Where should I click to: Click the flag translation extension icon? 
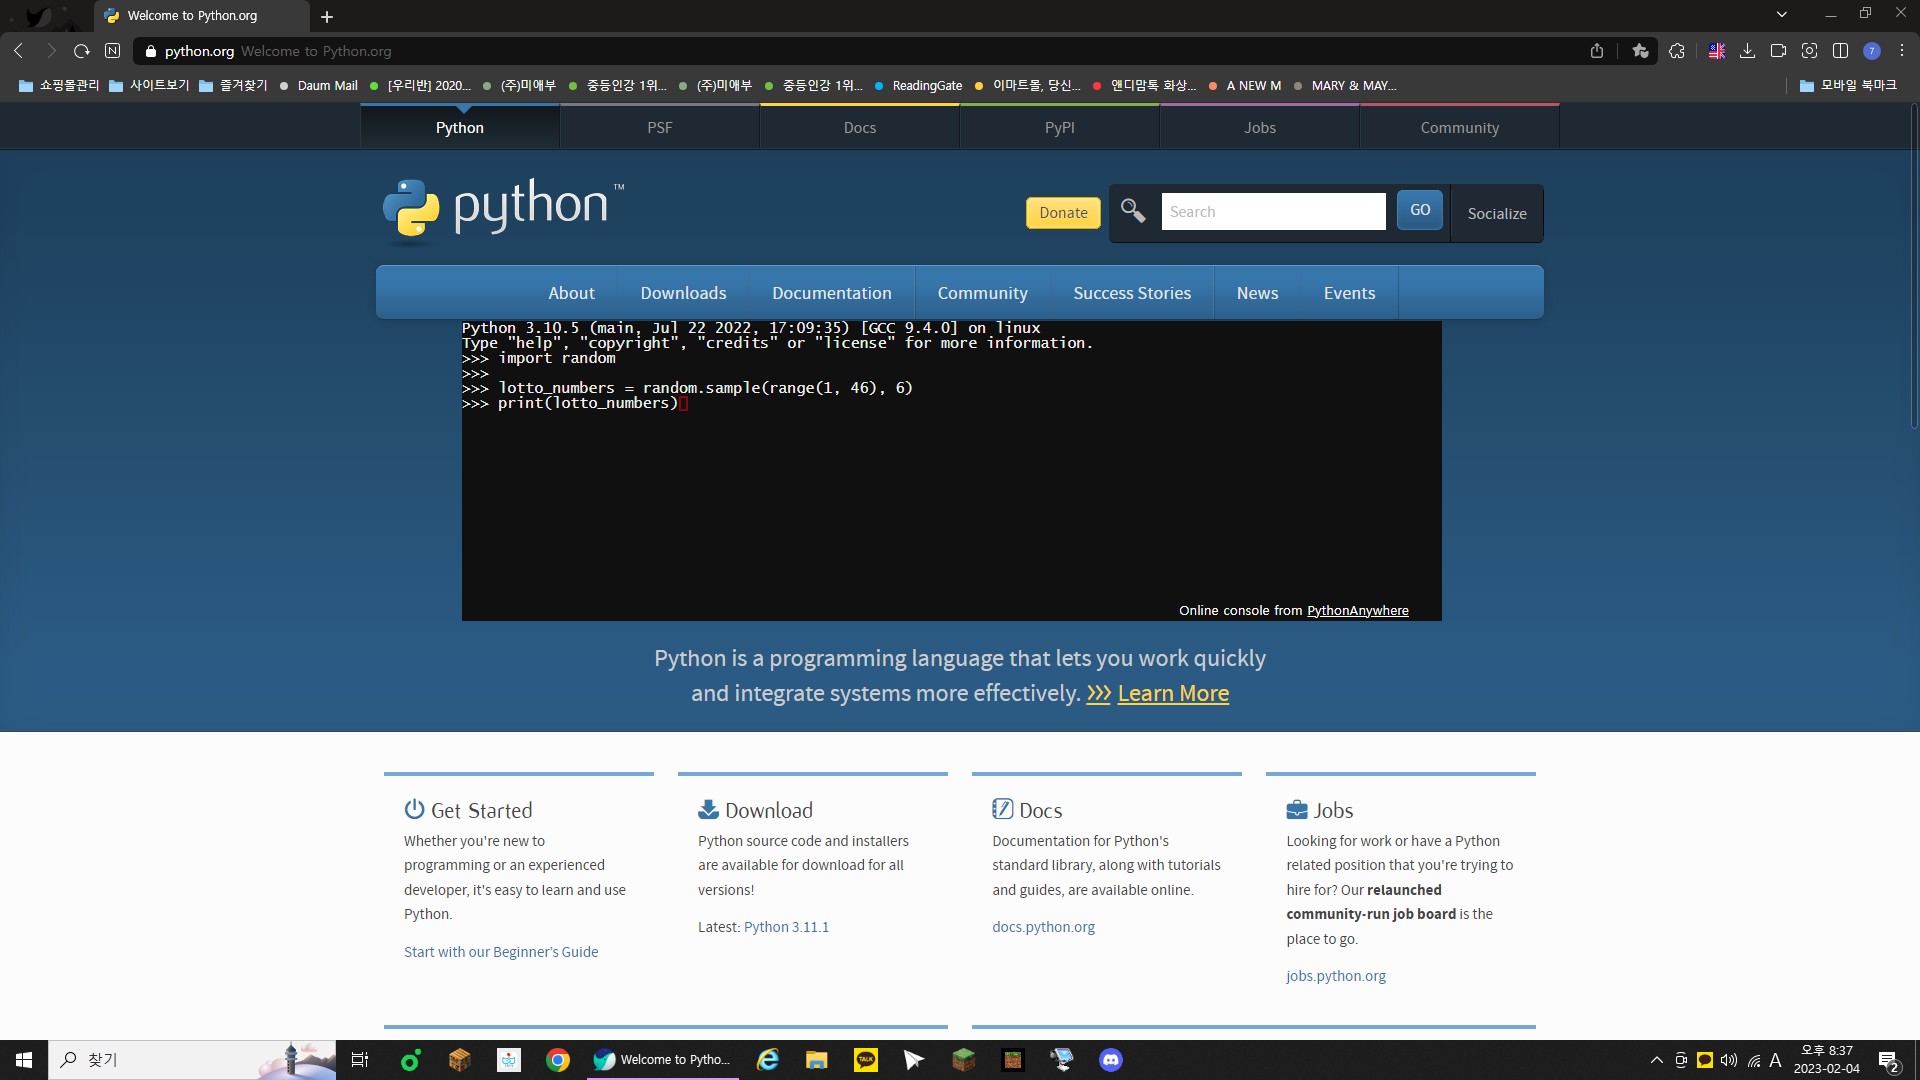(x=1717, y=51)
